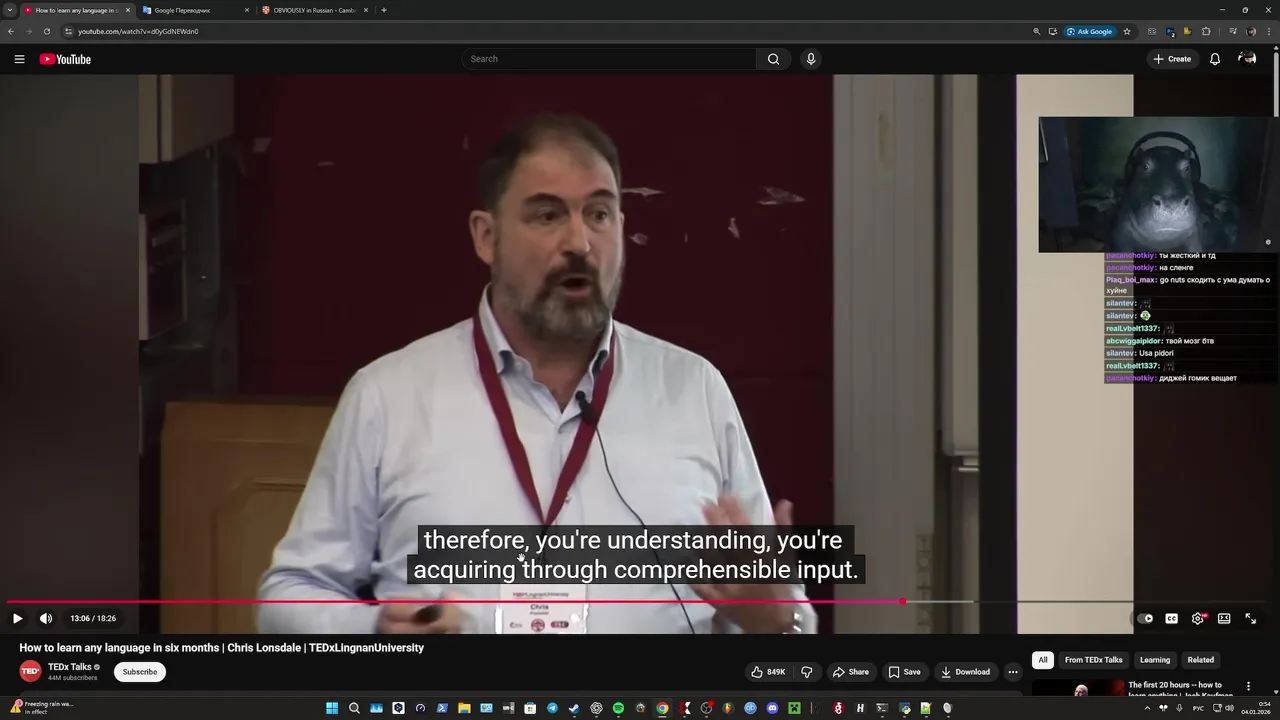1280x720 pixels.
Task: Switch to OBVIOUSLY in Russian Cambridge tab
Action: (315, 10)
